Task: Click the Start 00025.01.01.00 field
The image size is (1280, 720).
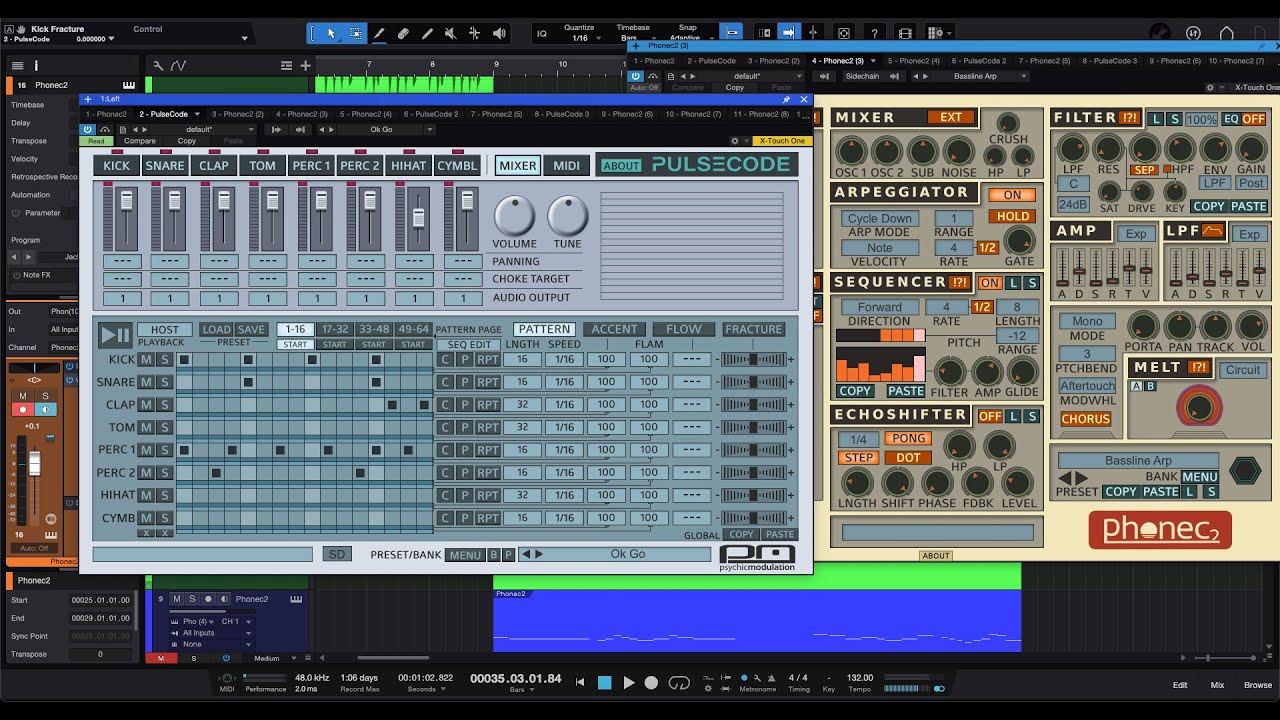Action: click(100, 600)
